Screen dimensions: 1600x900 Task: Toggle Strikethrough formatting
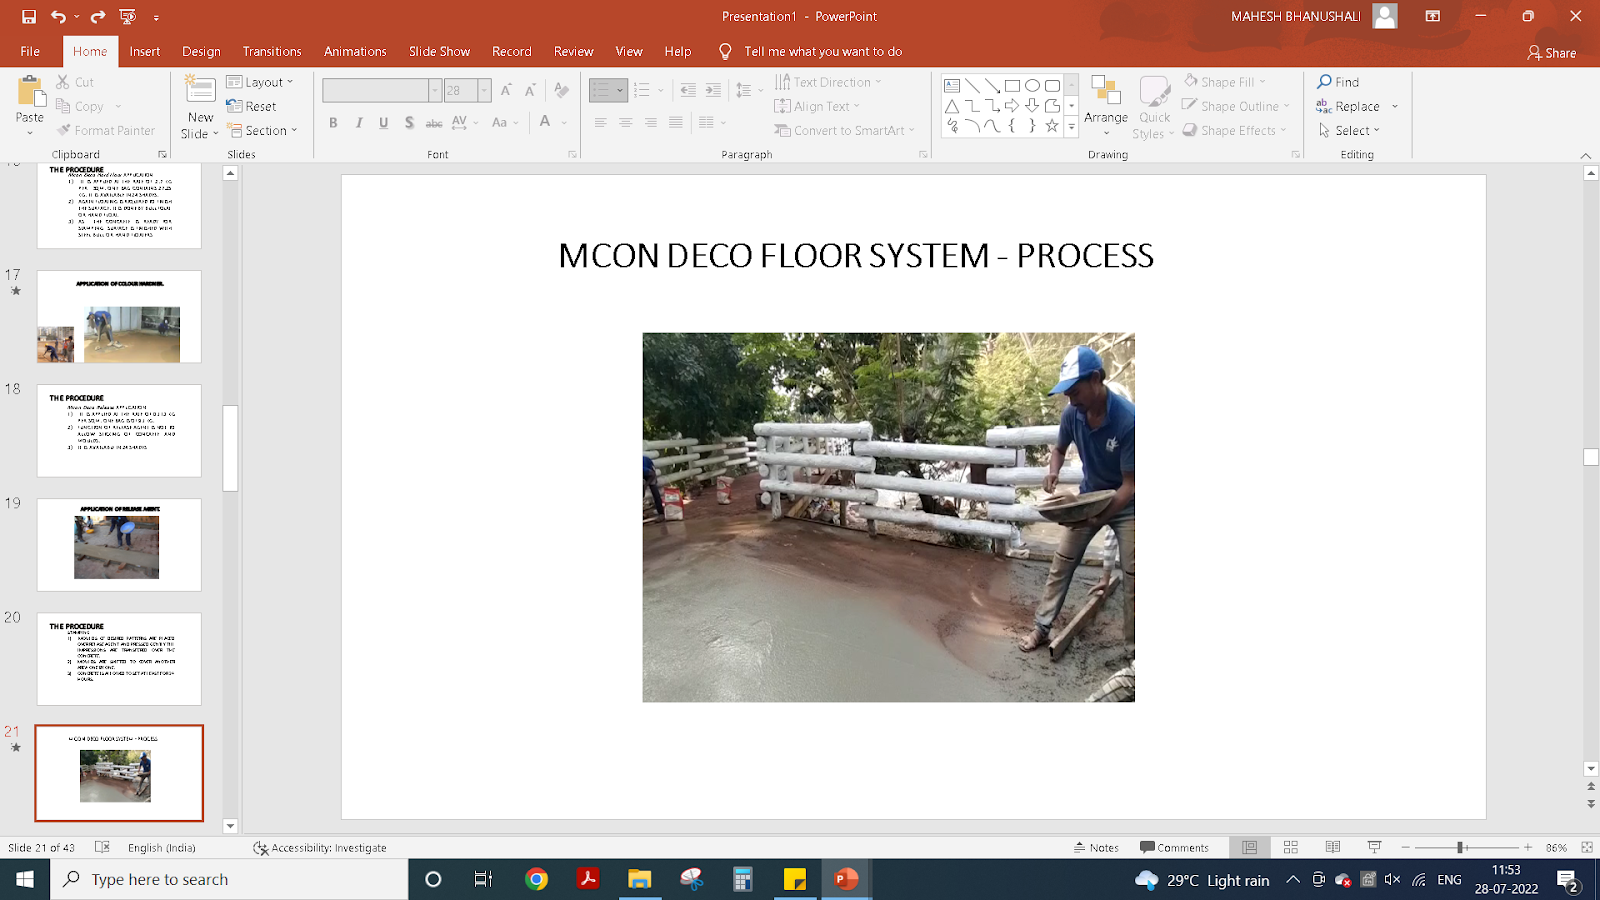coord(434,123)
